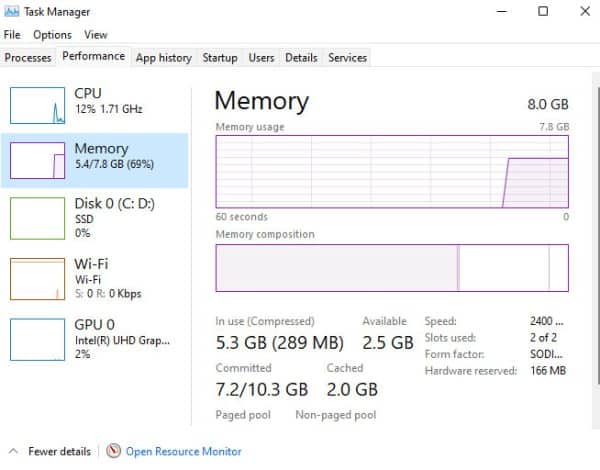Maximize the Task Manager window
This screenshot has width=600, height=470.
543,12
